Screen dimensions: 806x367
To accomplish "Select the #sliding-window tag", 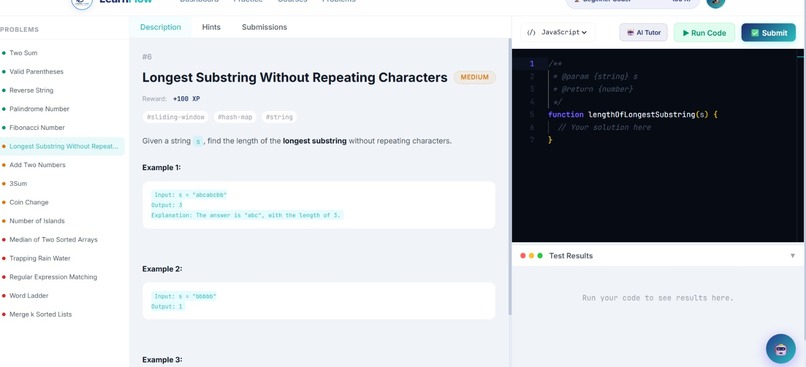I will 175,117.
